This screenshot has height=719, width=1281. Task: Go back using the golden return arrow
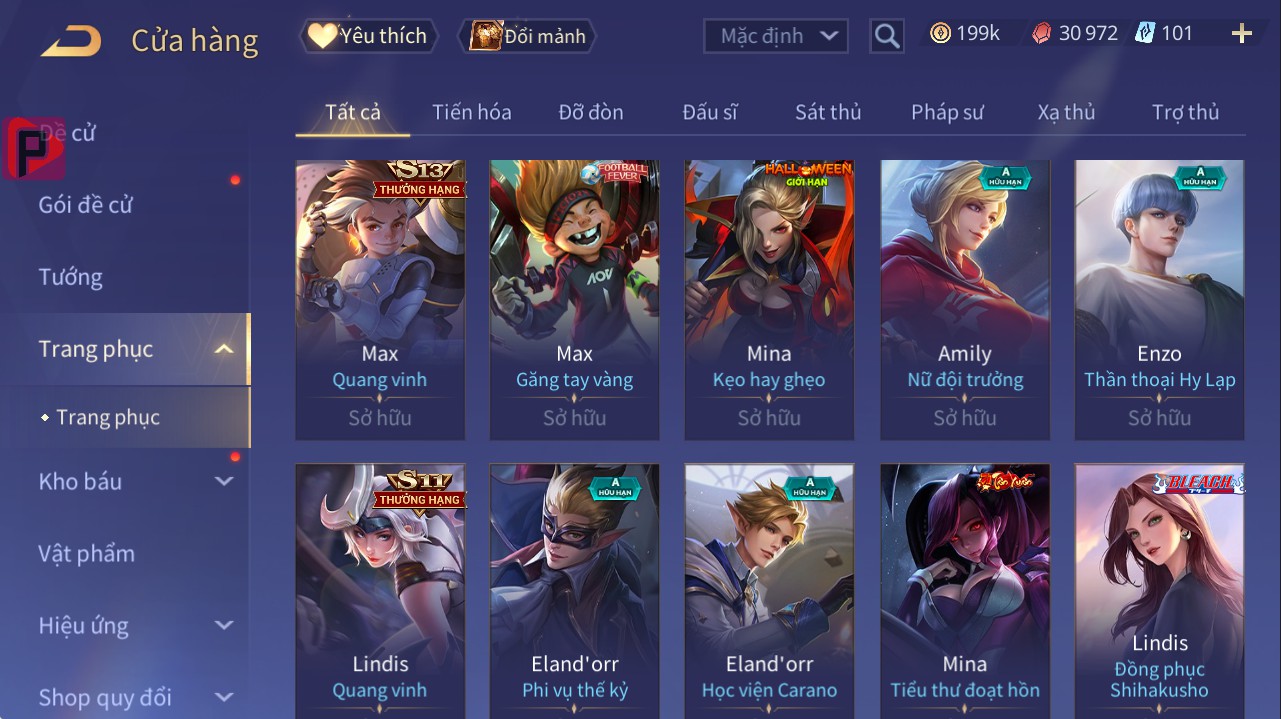tap(70, 40)
